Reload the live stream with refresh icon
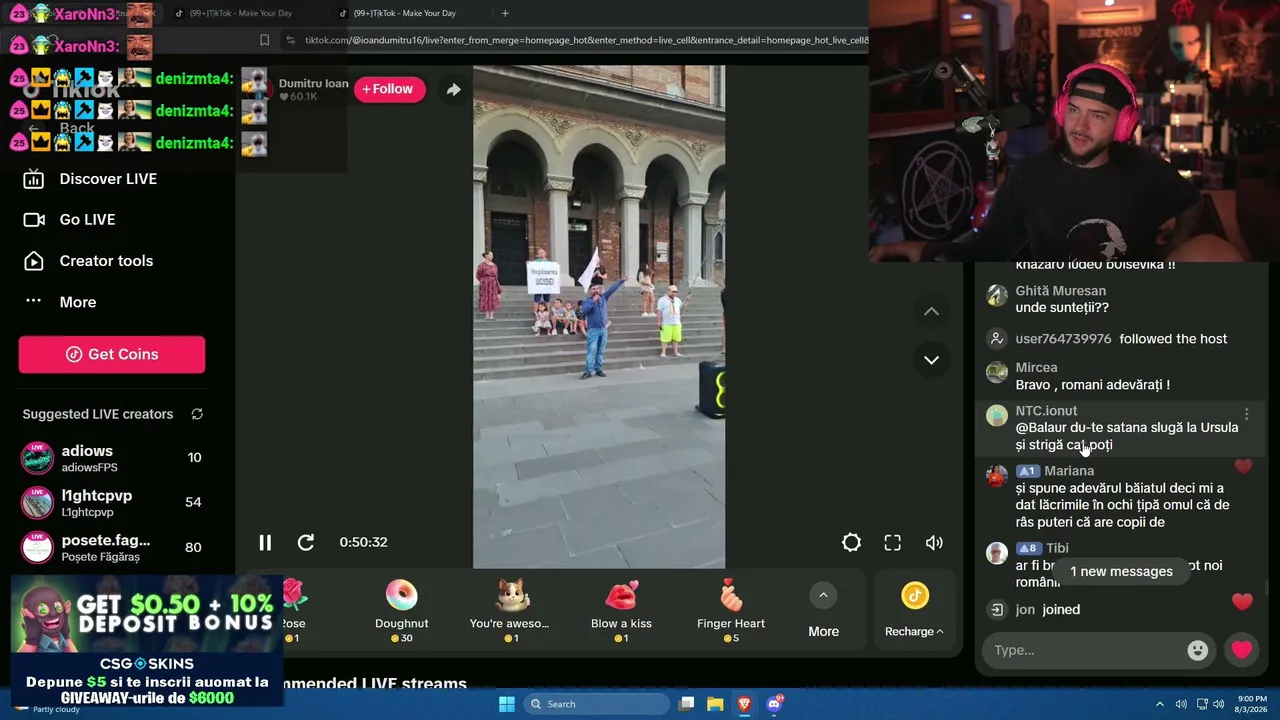 (306, 542)
